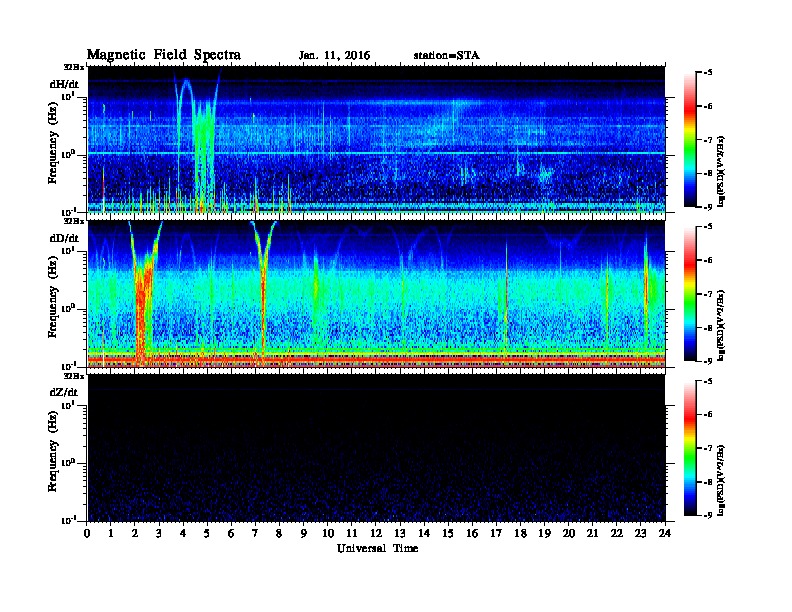Click hour 20 on the Universal Time axis

(x=569, y=533)
